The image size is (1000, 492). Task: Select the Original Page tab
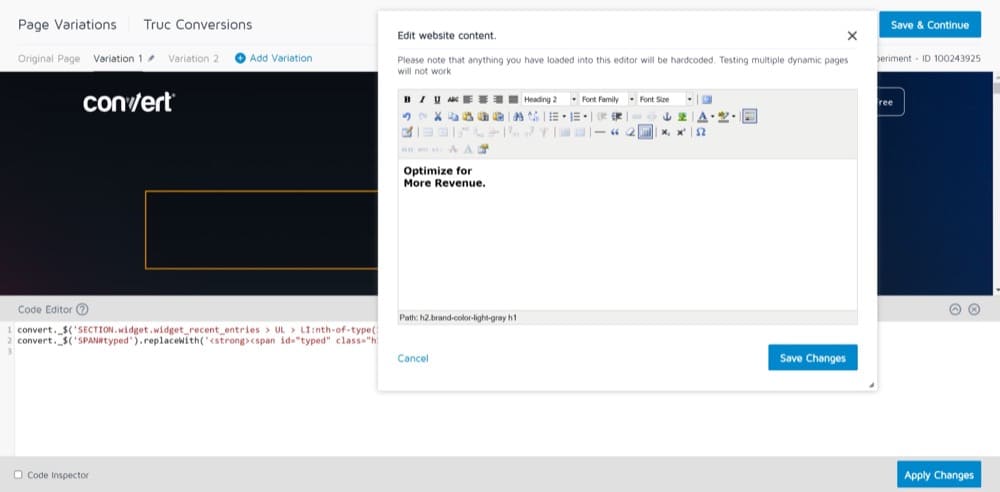click(x=49, y=58)
